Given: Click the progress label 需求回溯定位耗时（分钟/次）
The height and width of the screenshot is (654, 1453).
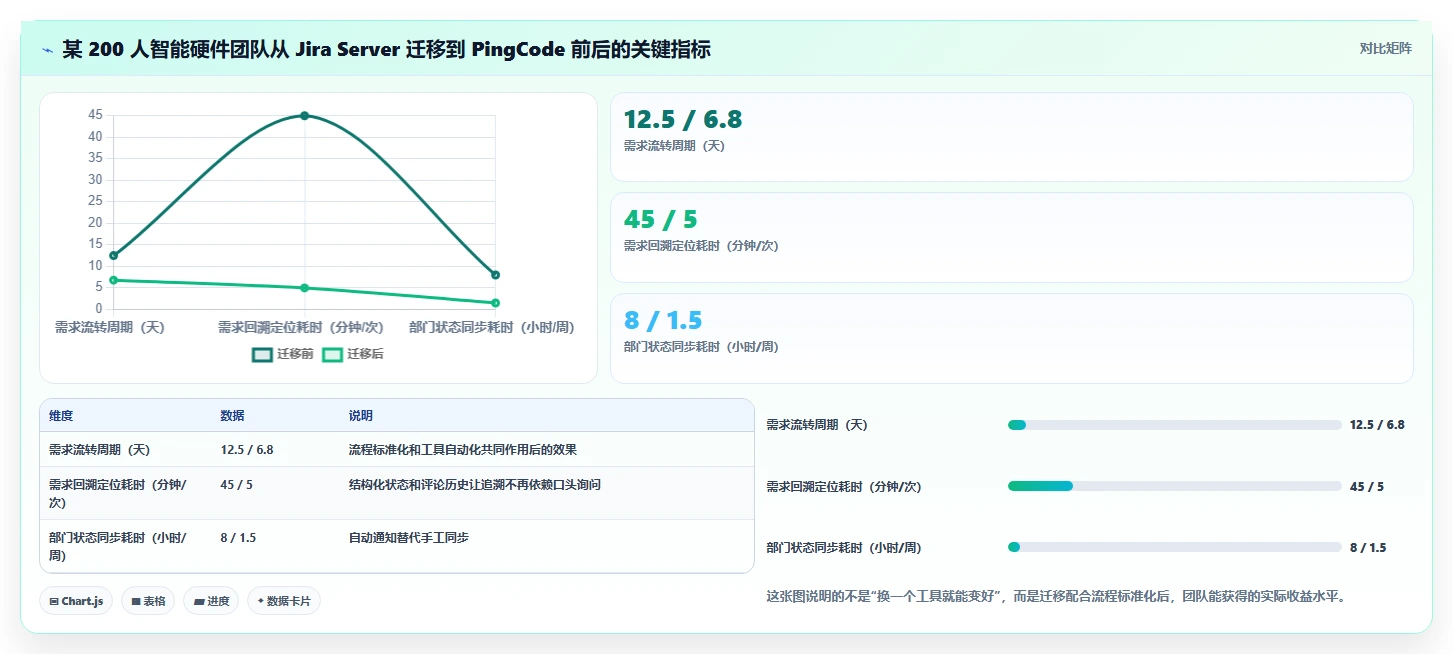Looking at the screenshot, I should 843,487.
